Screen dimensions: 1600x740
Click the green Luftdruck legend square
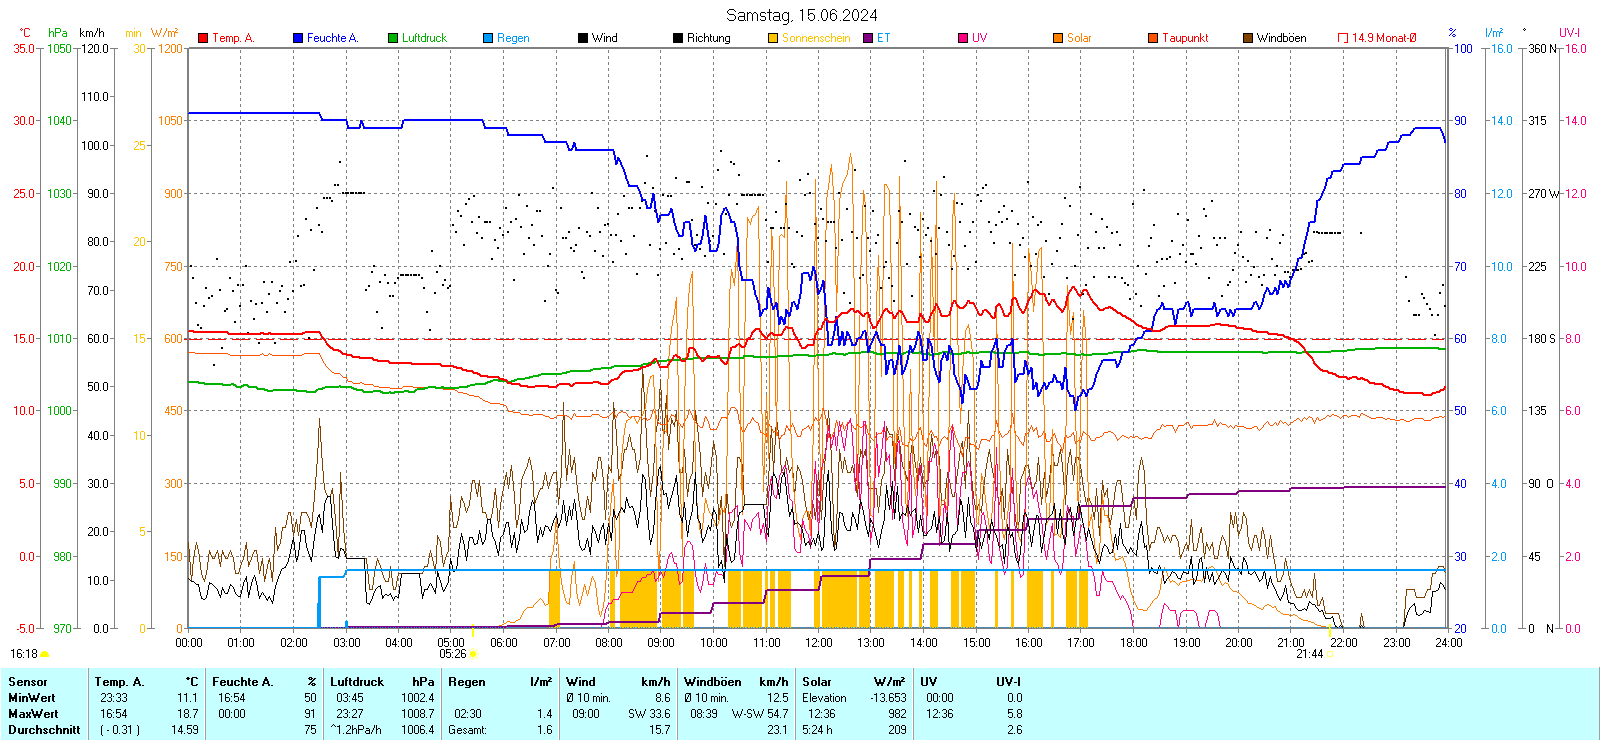[x=393, y=38]
